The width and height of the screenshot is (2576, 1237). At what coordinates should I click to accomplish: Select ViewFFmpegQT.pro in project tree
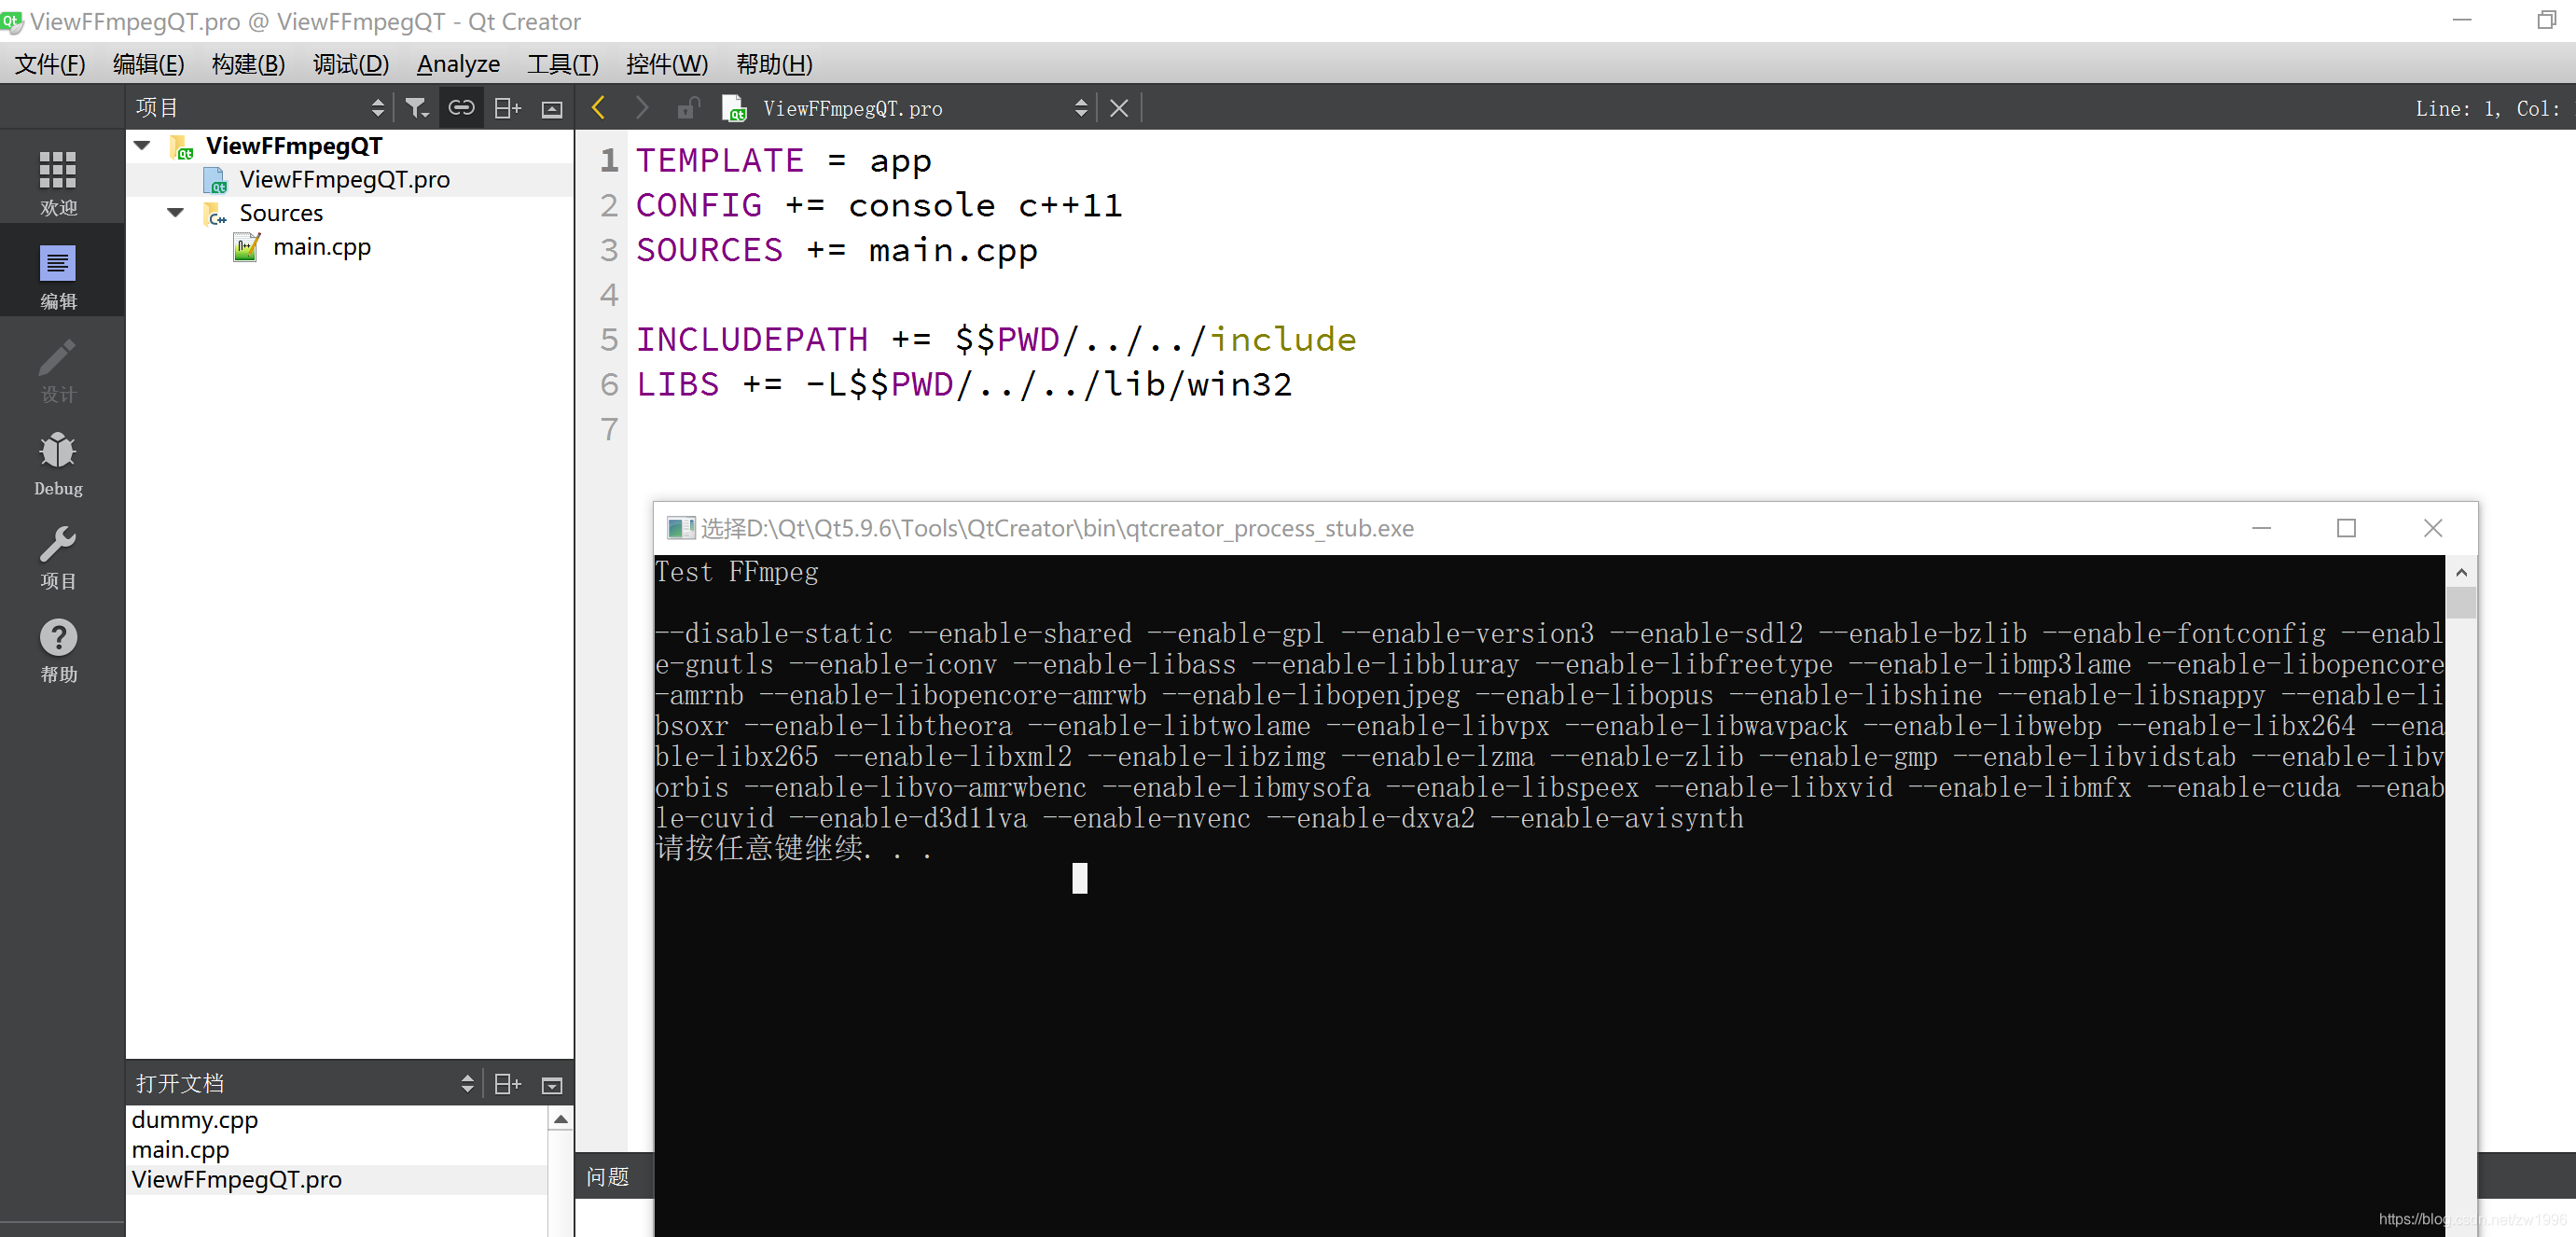pyautogui.click(x=344, y=180)
